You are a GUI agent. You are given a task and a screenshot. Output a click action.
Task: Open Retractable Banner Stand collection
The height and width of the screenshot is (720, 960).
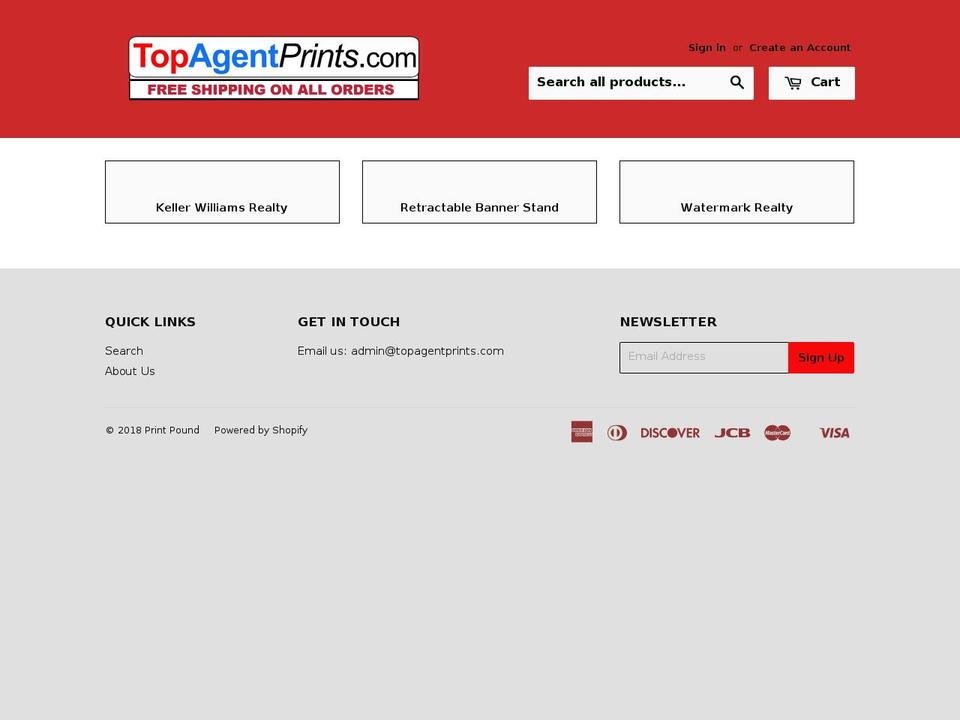479,192
